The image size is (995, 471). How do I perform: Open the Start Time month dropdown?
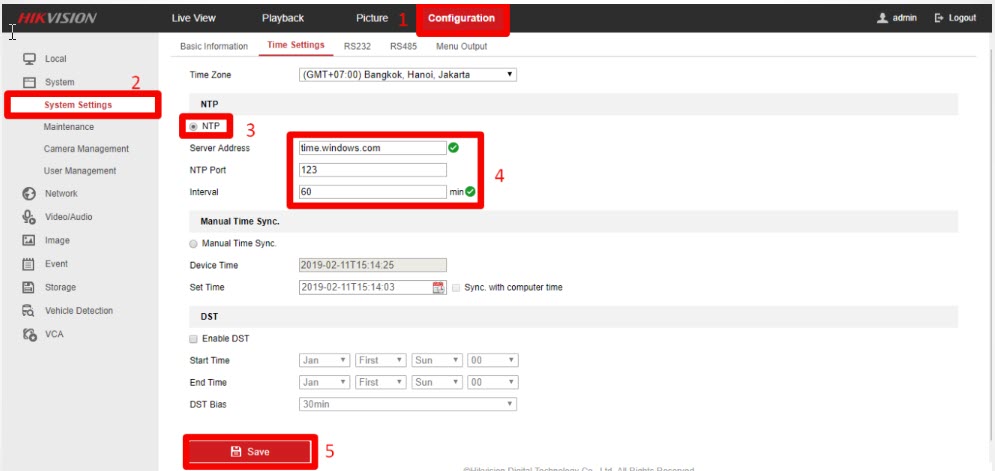click(324, 360)
